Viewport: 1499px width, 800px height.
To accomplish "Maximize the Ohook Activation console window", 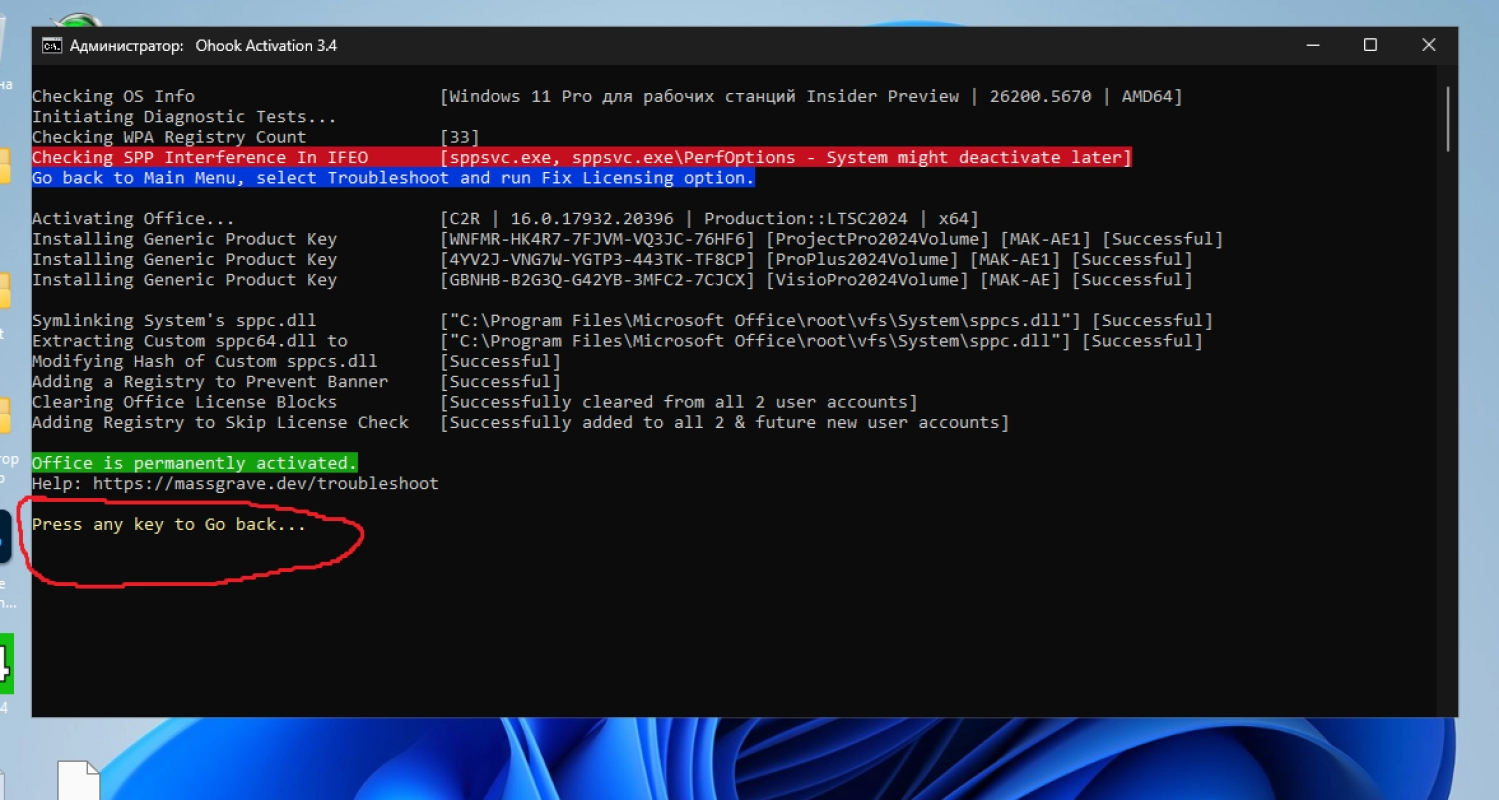I will (x=1370, y=45).
